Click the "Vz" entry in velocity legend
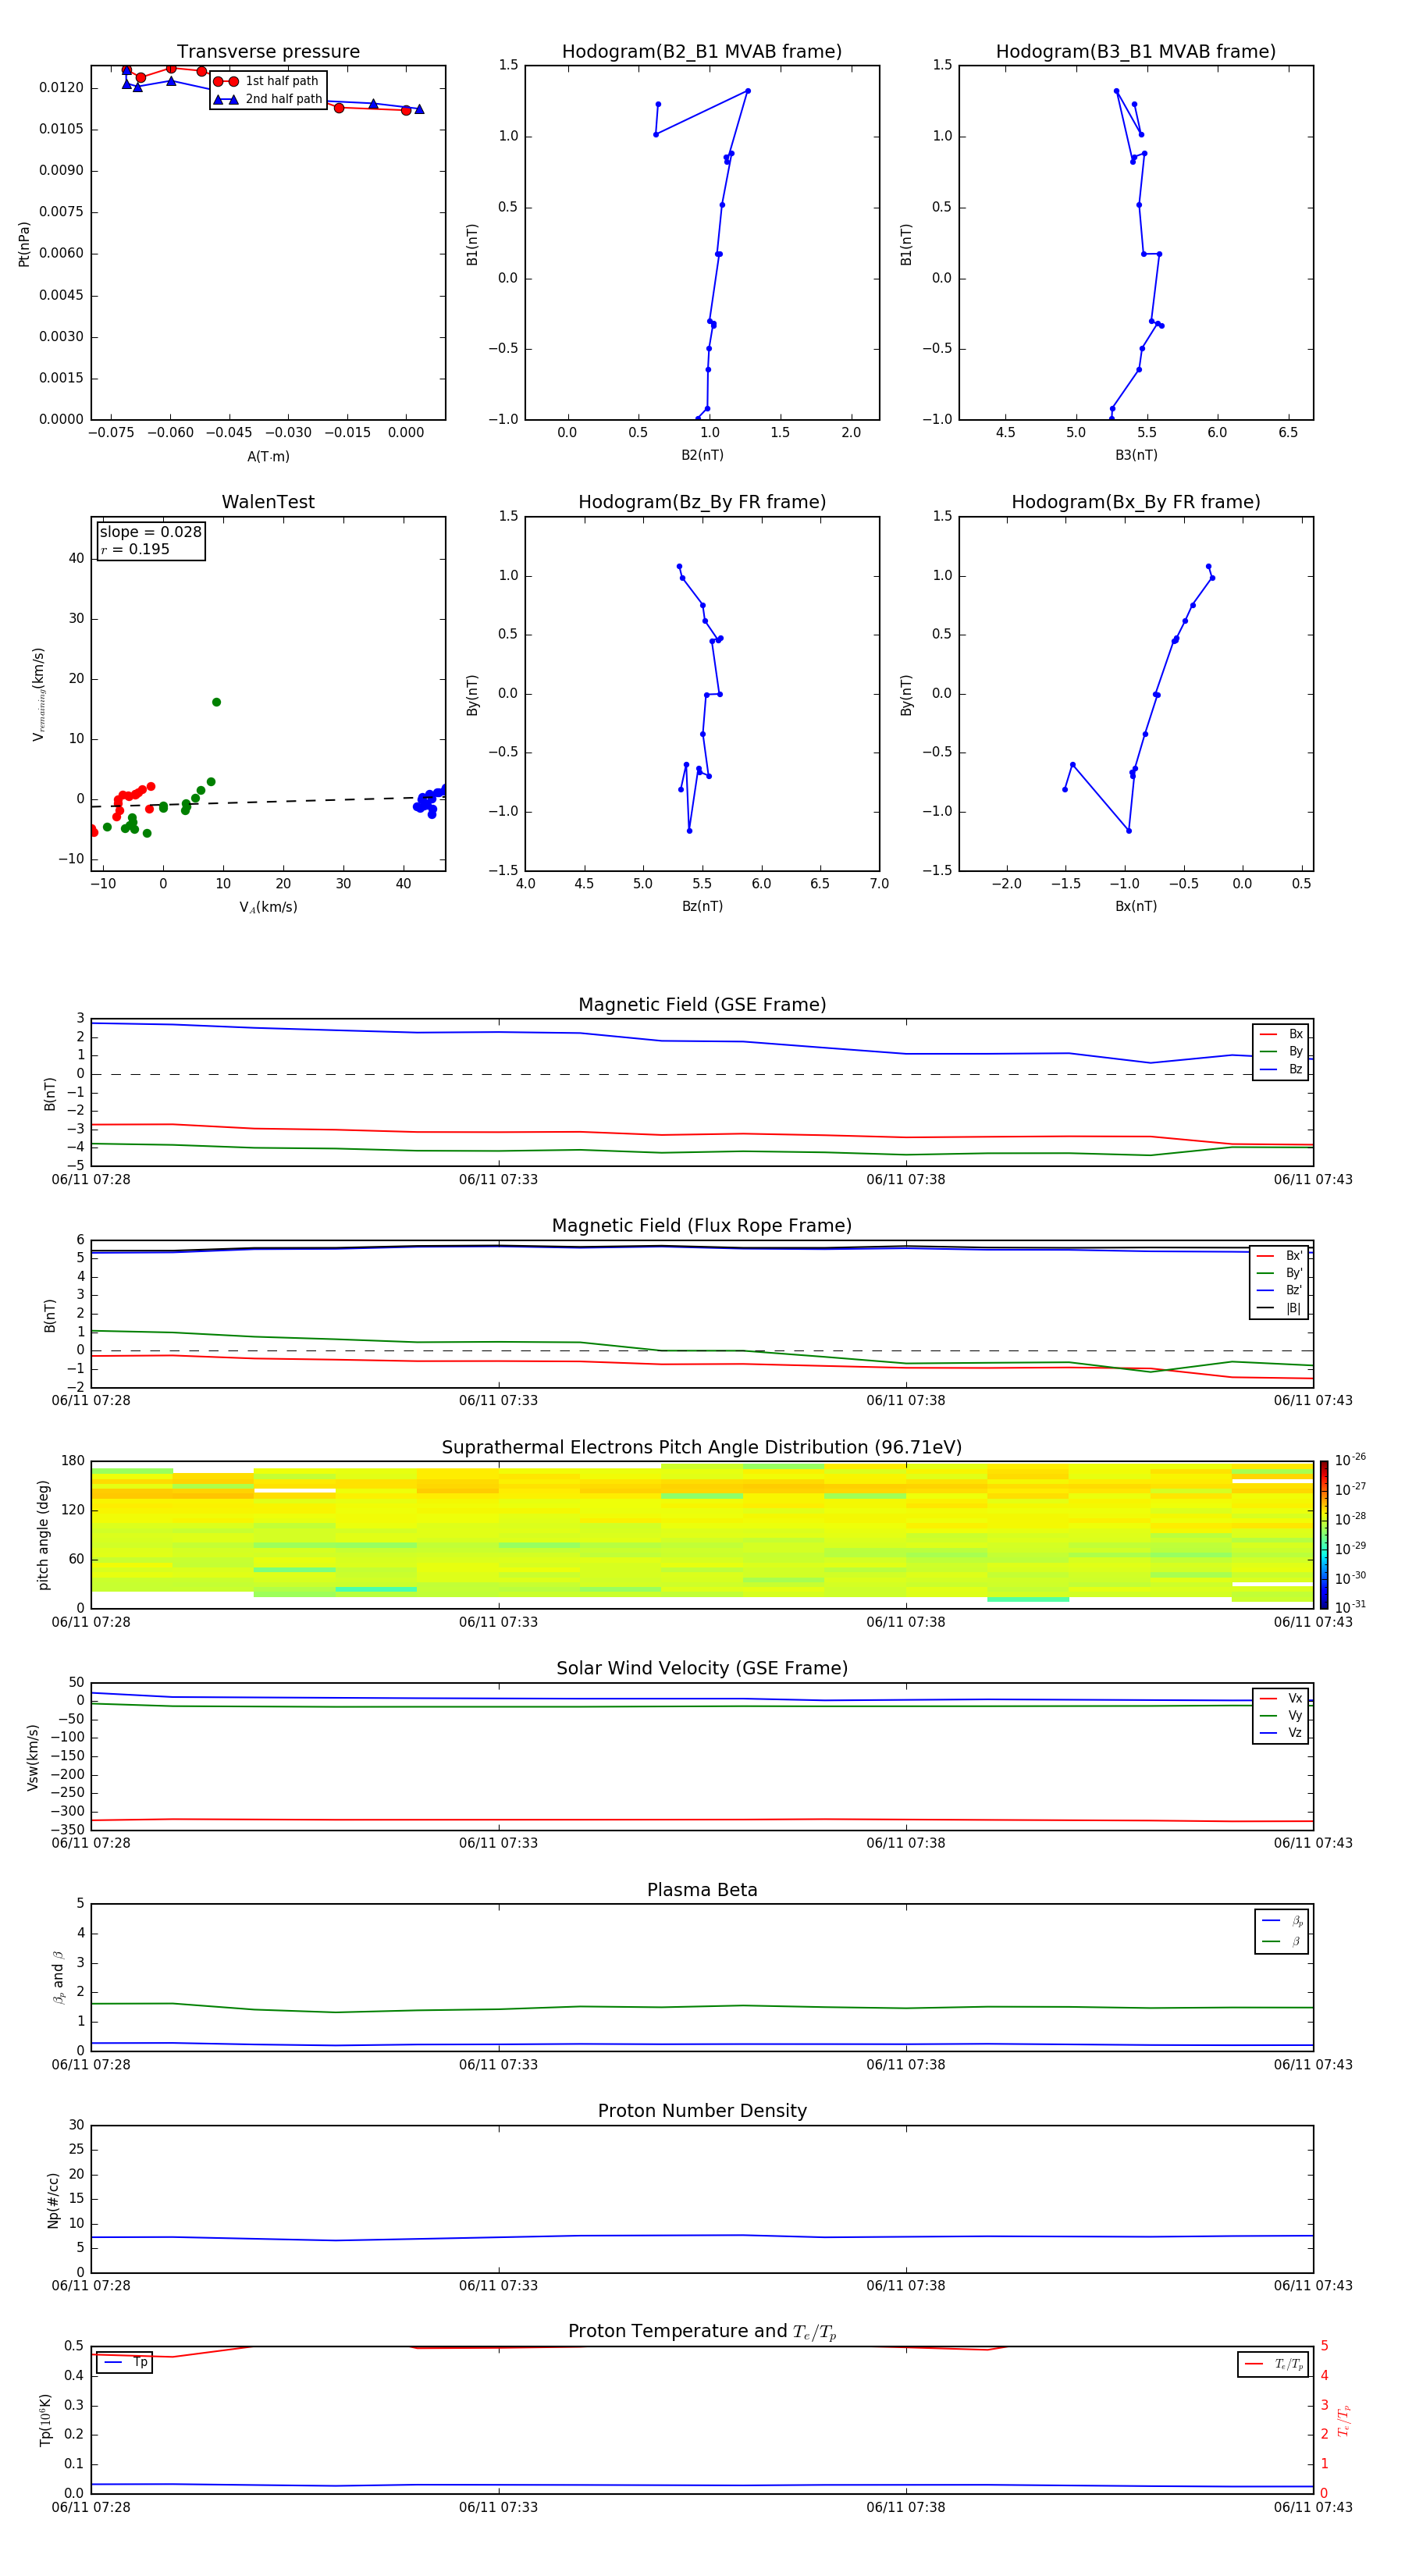The width and height of the screenshot is (1405, 2576). click(x=1281, y=1733)
